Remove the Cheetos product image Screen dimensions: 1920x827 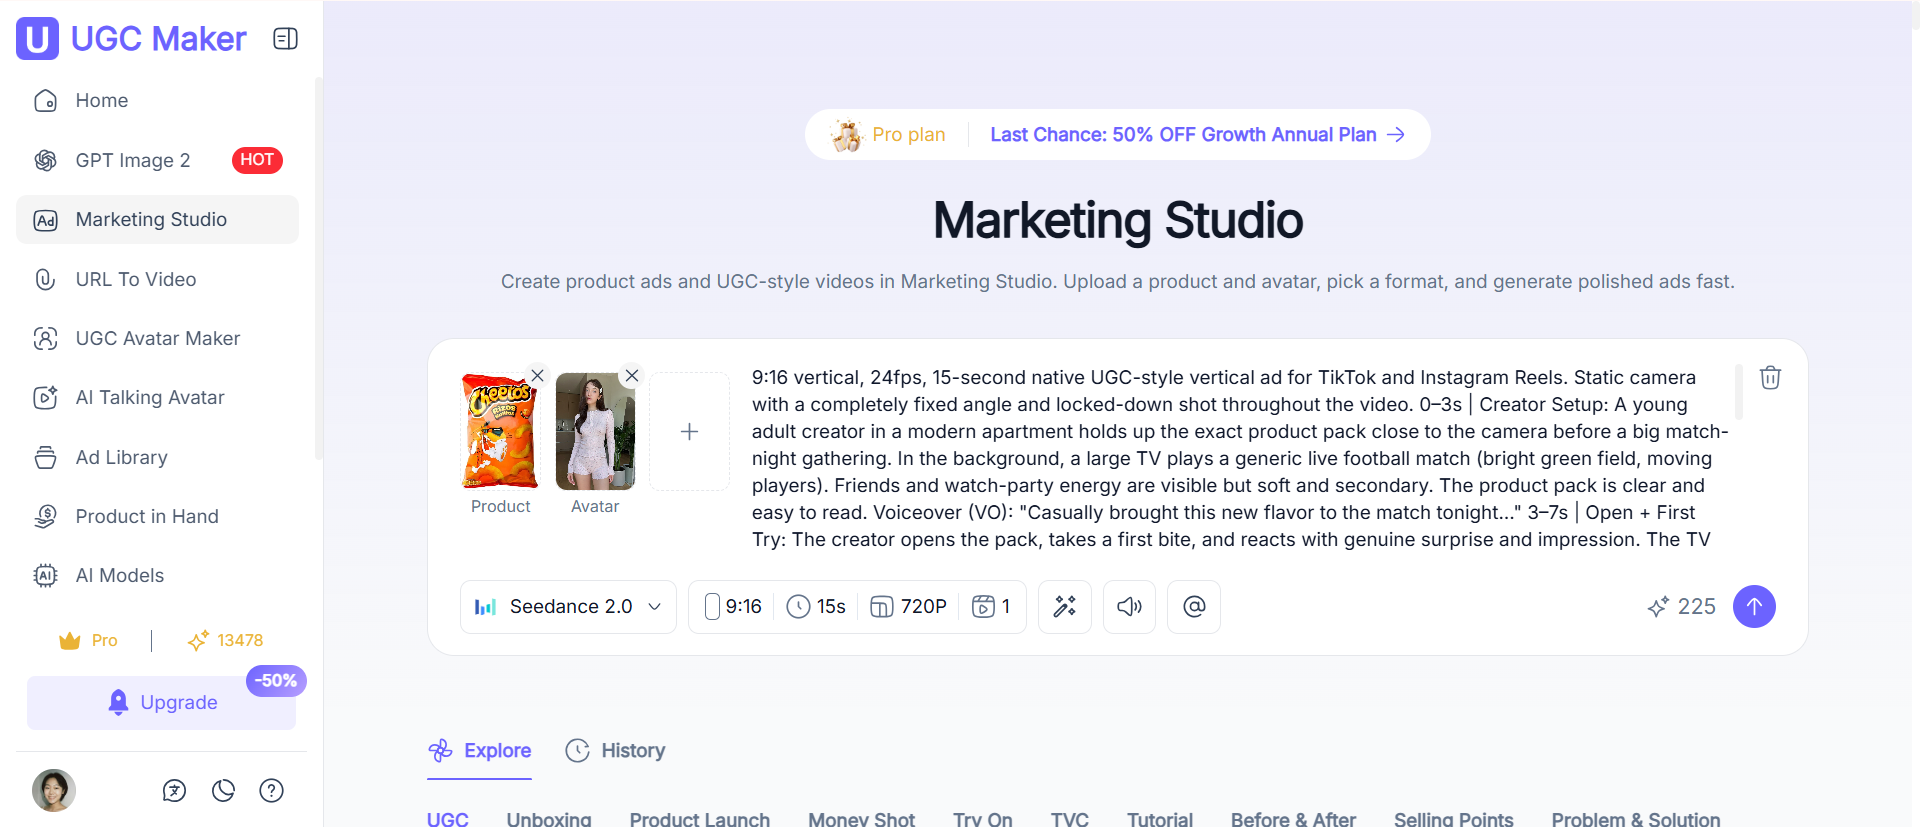pyautogui.click(x=537, y=376)
